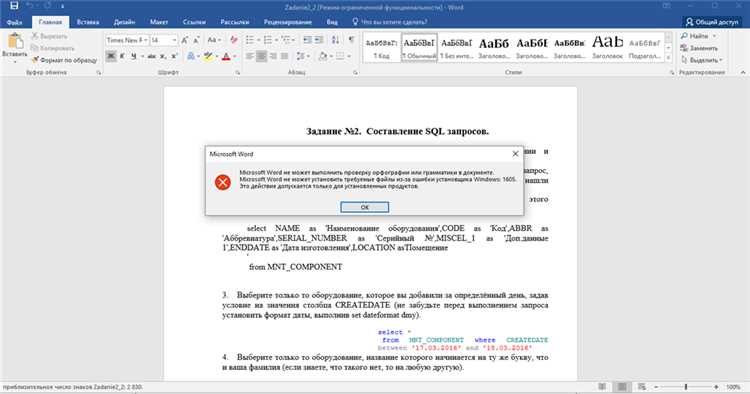Open the Макет ribbon tab
This screenshot has width=750, height=394.
click(159, 22)
